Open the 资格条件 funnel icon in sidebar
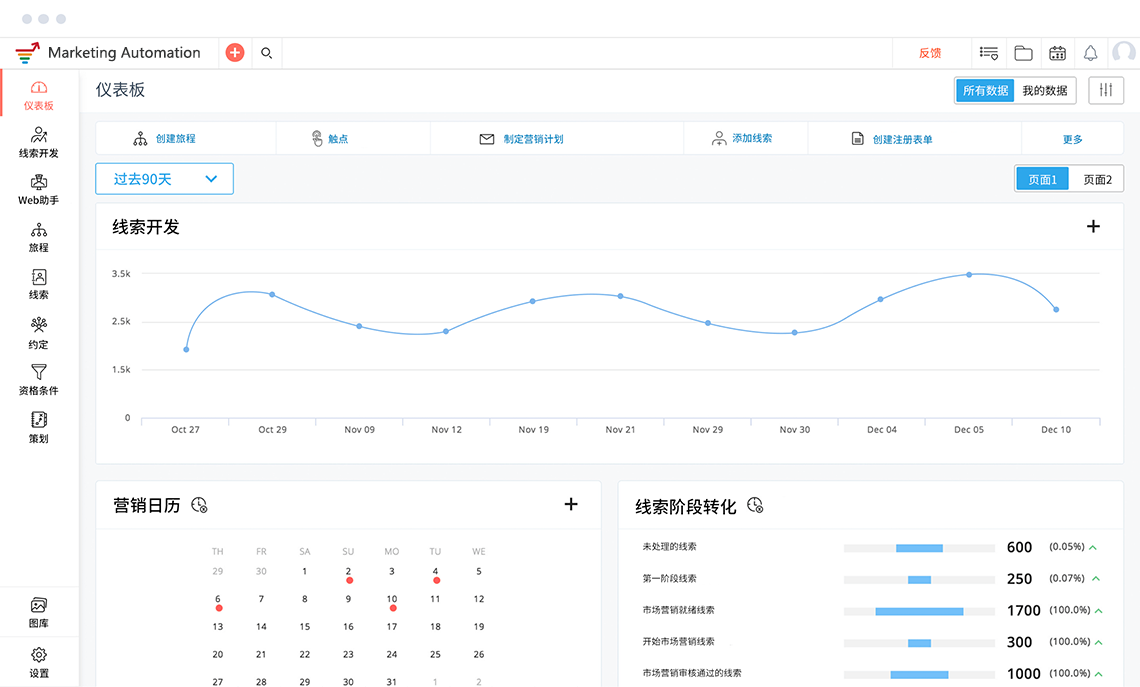This screenshot has width=1140, height=687. point(38,381)
